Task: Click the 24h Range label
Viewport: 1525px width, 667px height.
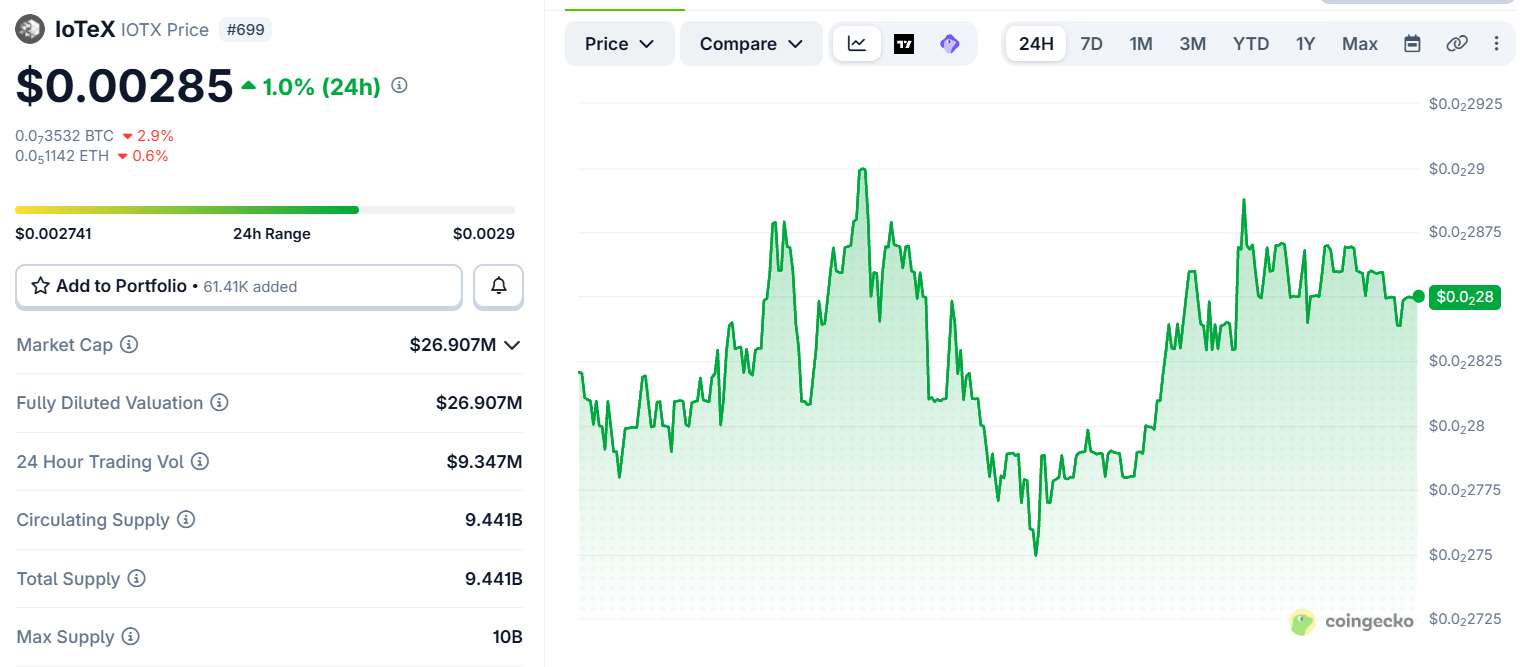Action: 272,234
